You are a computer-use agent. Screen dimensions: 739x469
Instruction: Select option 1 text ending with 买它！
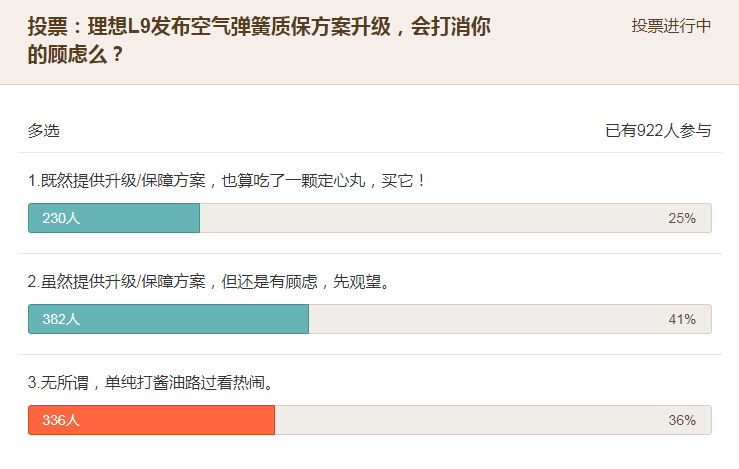point(227,181)
